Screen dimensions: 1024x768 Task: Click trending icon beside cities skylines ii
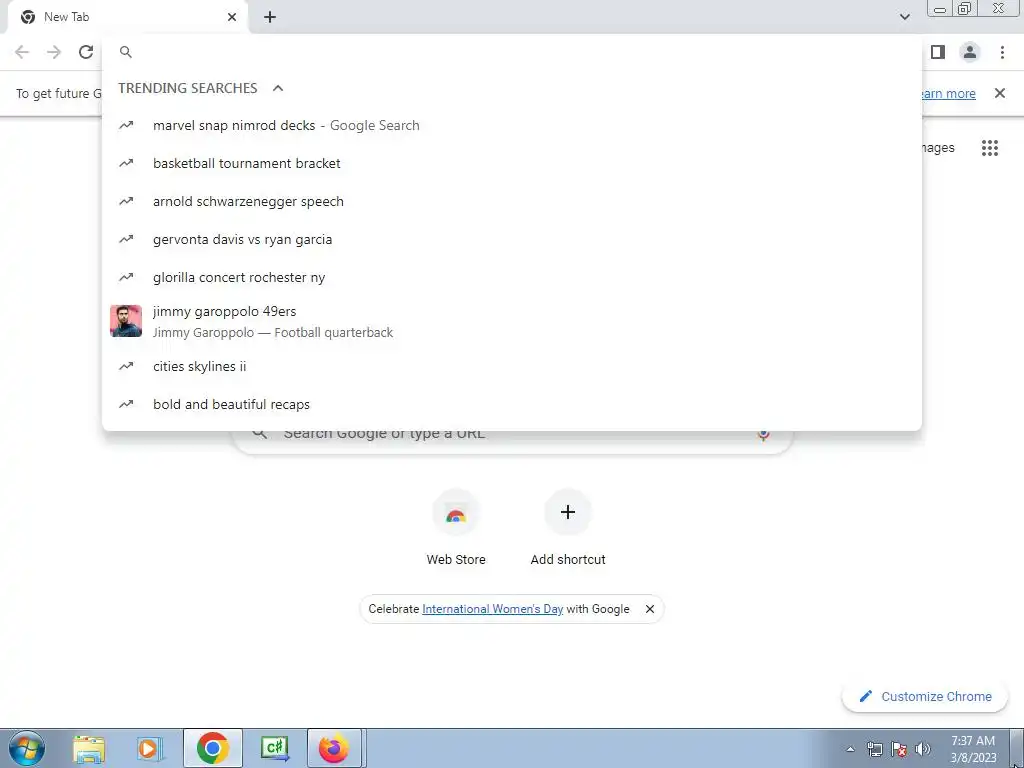coord(126,366)
